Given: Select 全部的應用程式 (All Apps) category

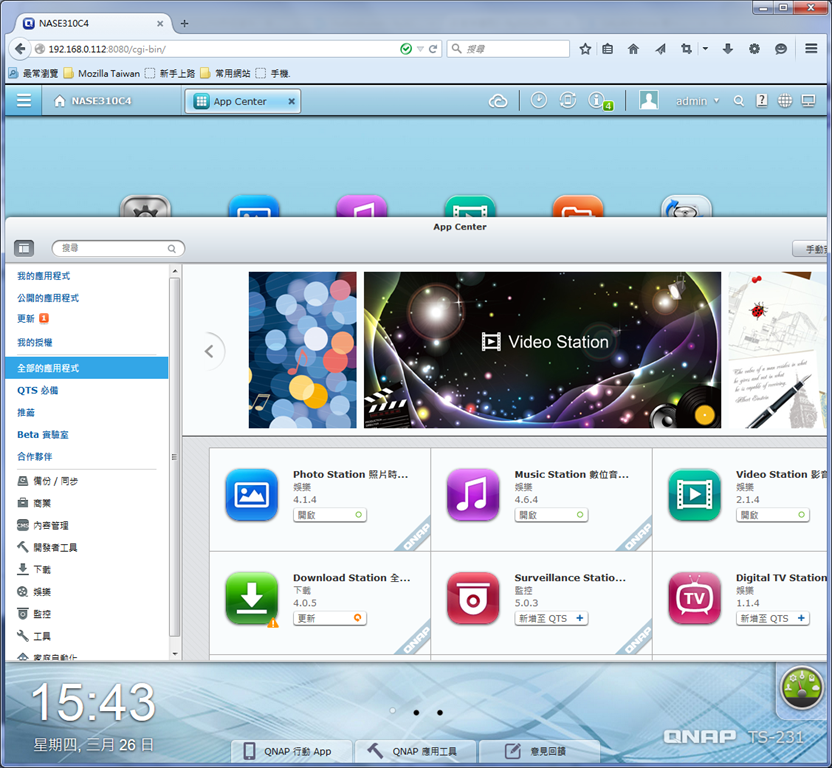Looking at the screenshot, I should (x=86, y=368).
